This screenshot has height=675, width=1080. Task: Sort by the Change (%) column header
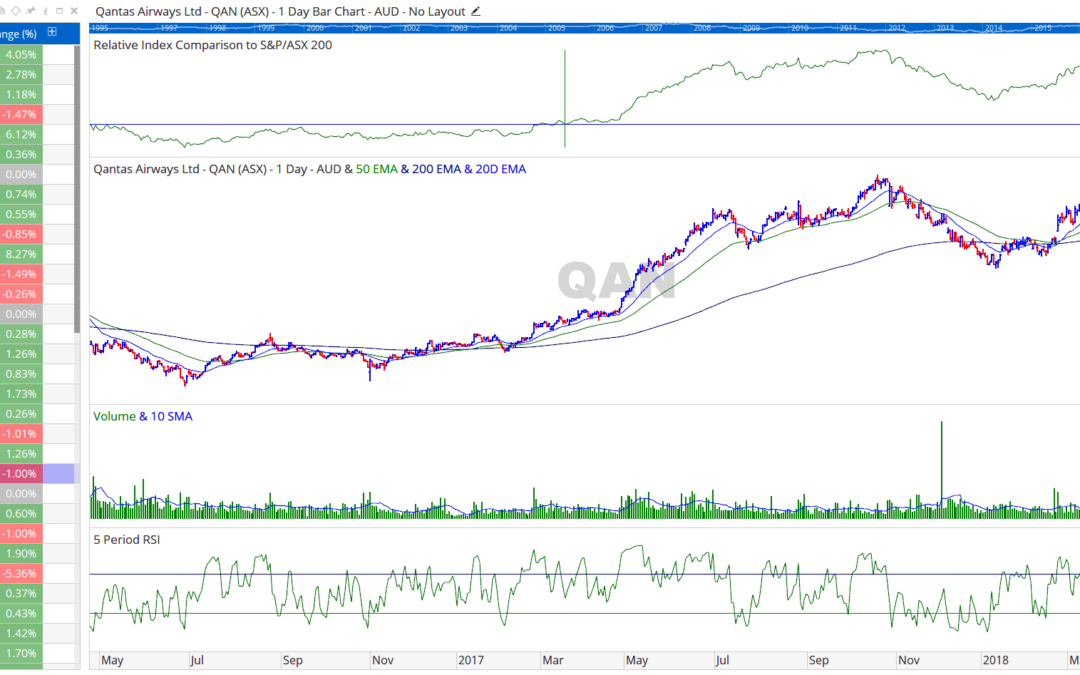click(x=19, y=33)
